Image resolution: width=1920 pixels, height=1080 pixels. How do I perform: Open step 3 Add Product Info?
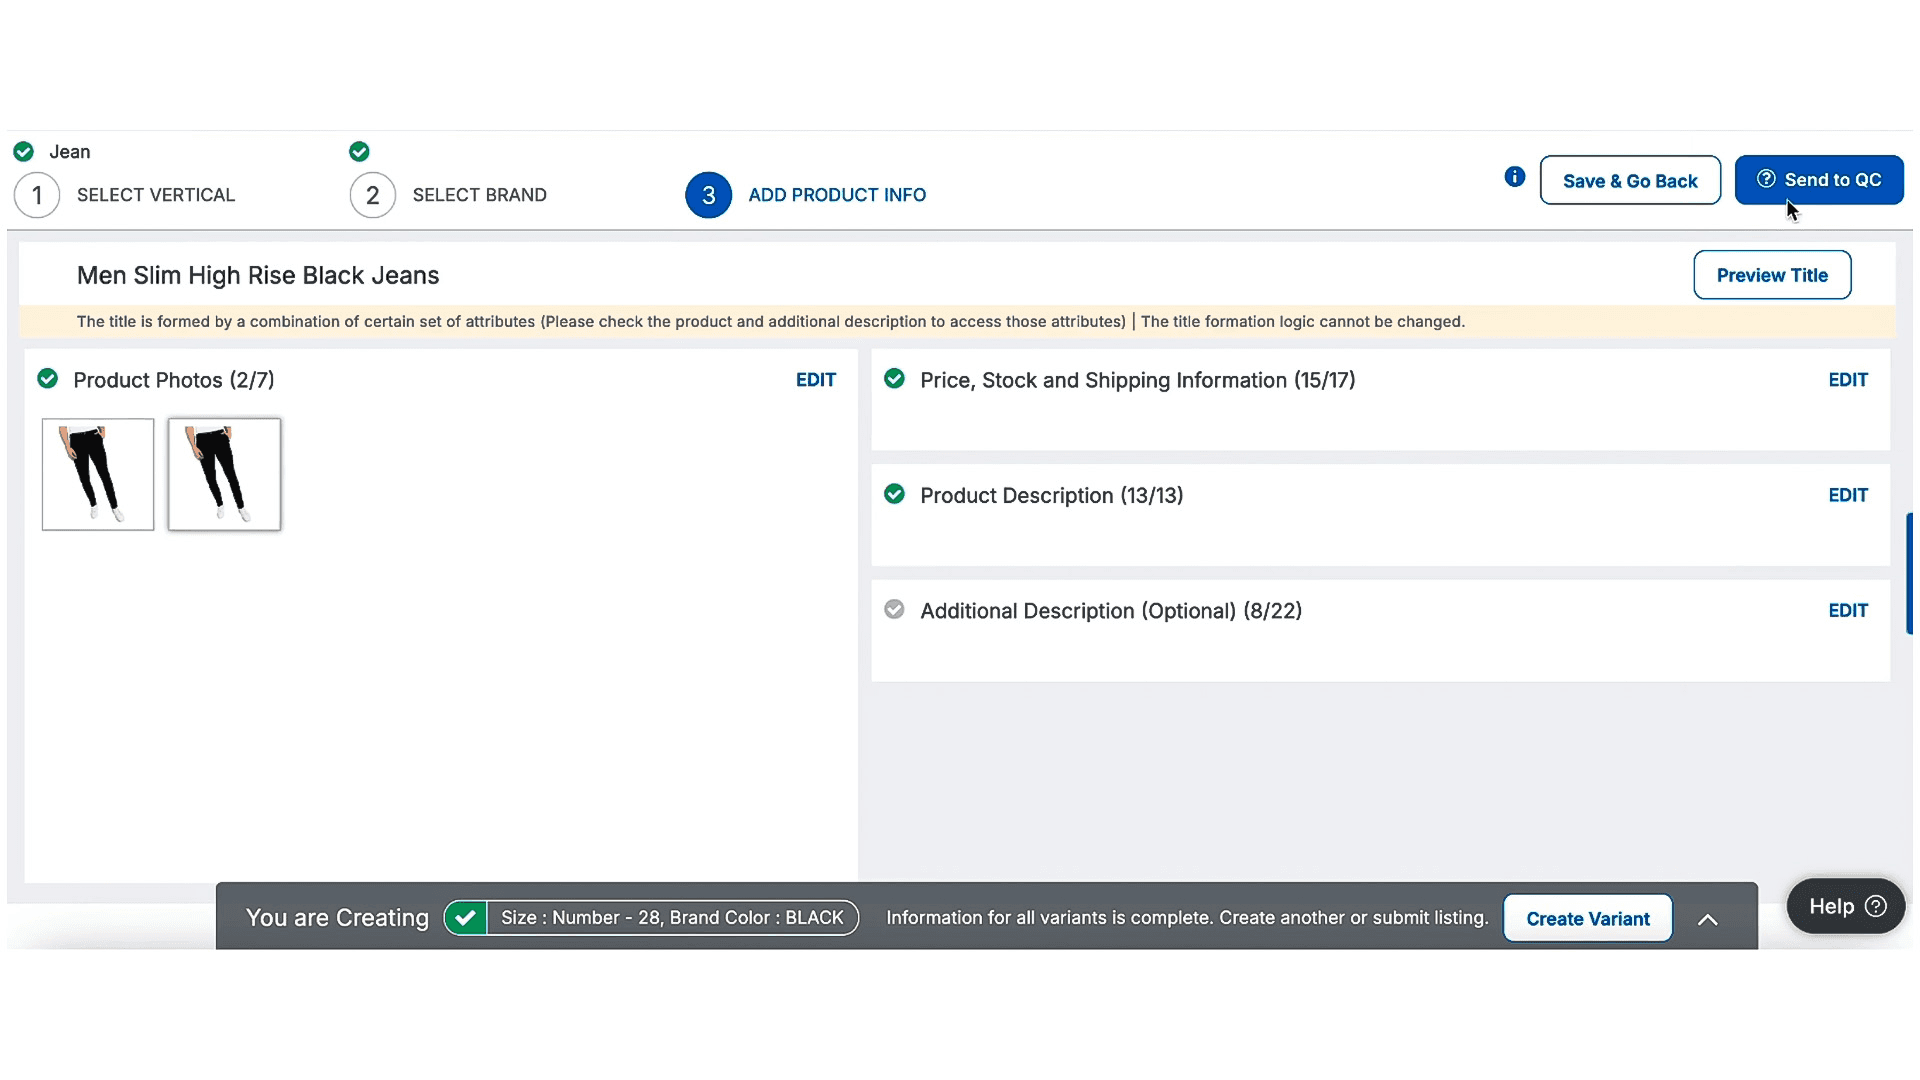point(708,195)
